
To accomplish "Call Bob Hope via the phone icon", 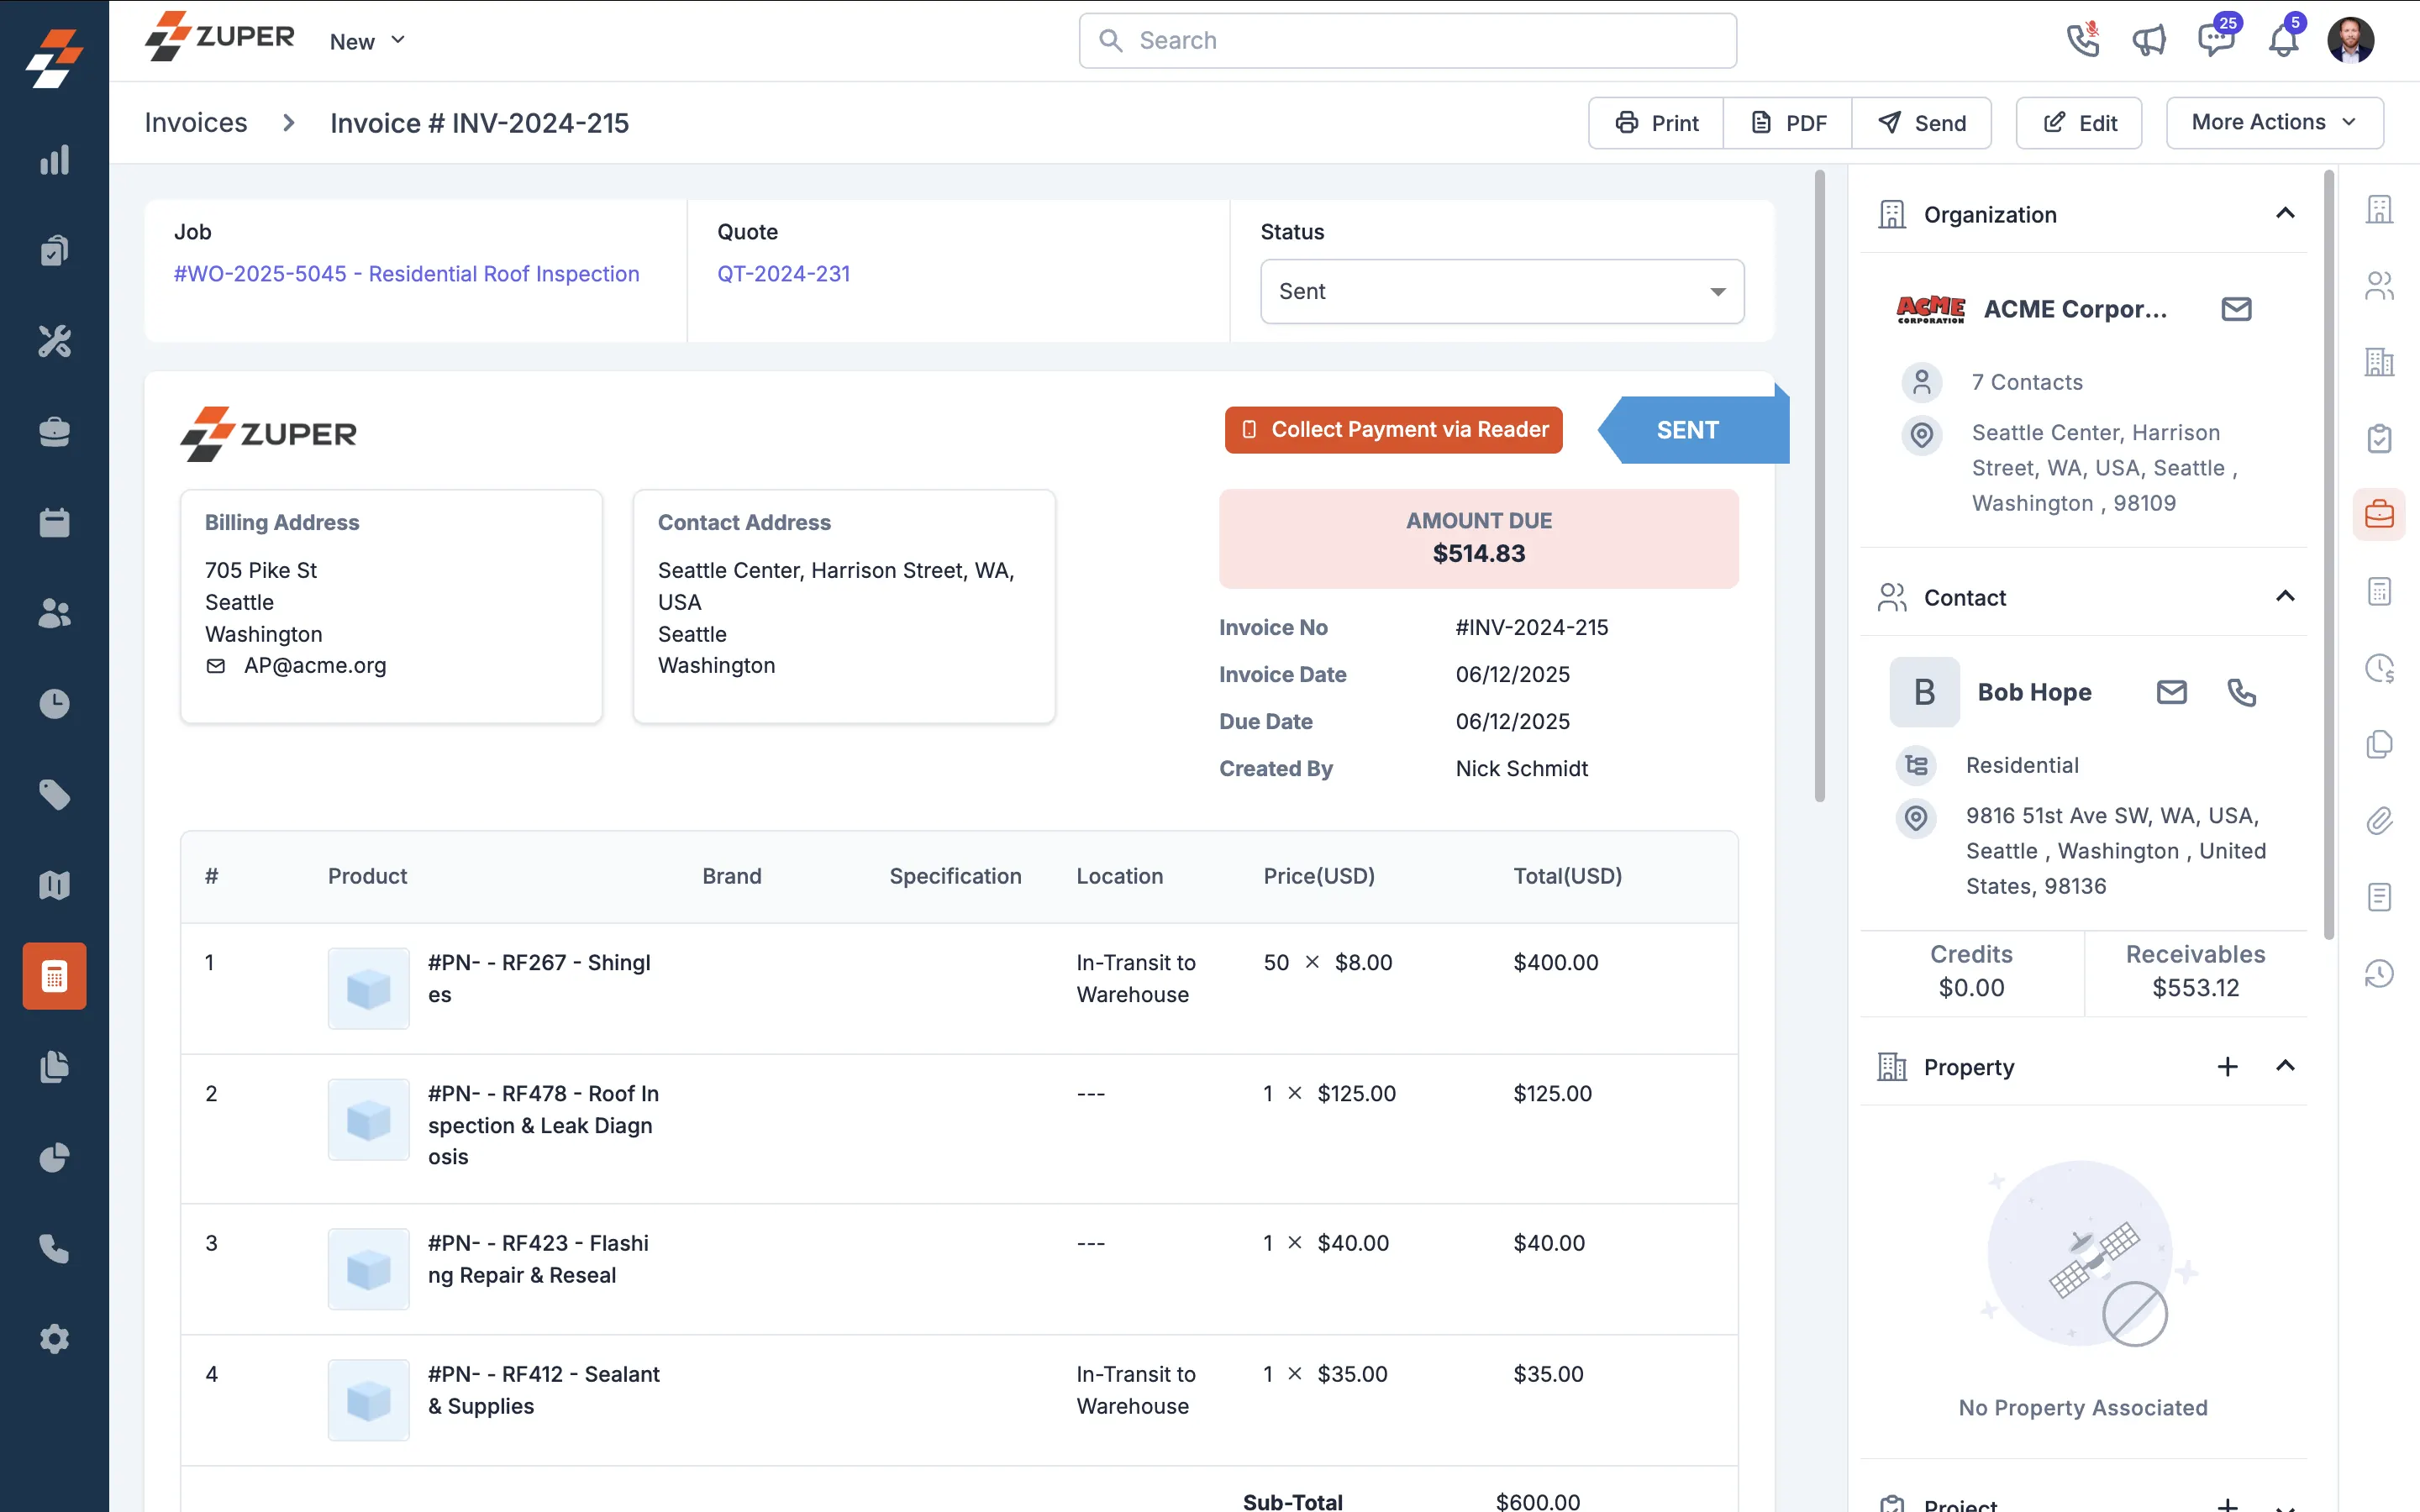I will click(x=2242, y=691).
